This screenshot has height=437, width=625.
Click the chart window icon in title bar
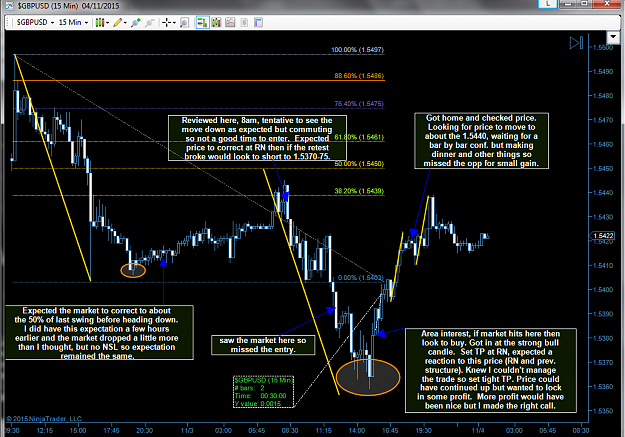[x=9, y=6]
